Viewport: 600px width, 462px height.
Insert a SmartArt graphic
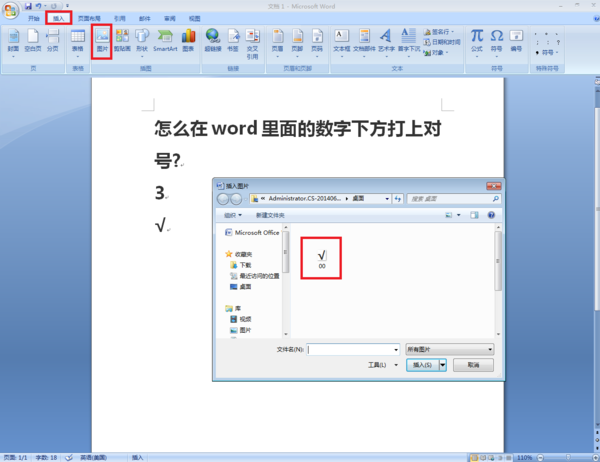point(165,41)
